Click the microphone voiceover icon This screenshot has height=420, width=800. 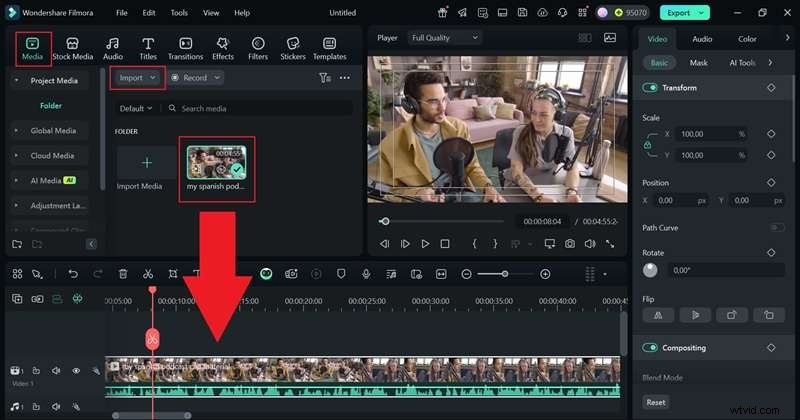point(367,273)
